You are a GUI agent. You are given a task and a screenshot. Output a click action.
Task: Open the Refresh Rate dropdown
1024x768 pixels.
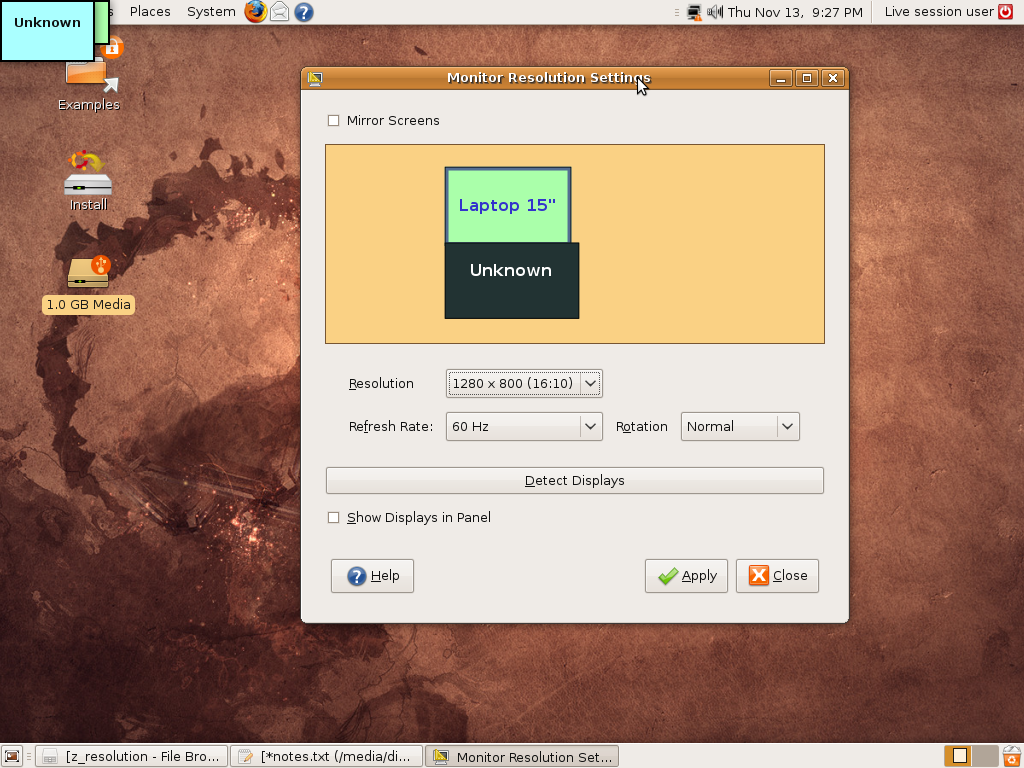(x=524, y=426)
